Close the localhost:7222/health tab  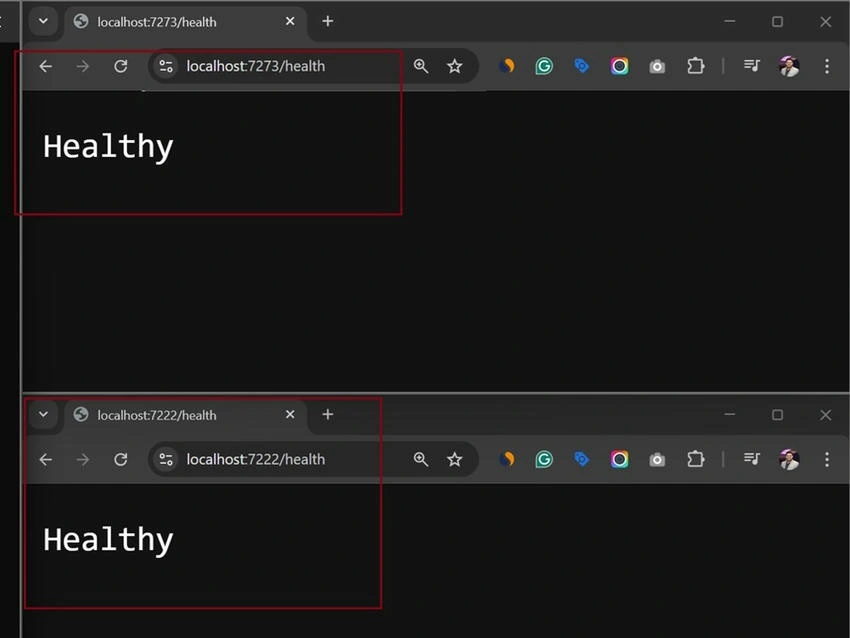290,415
